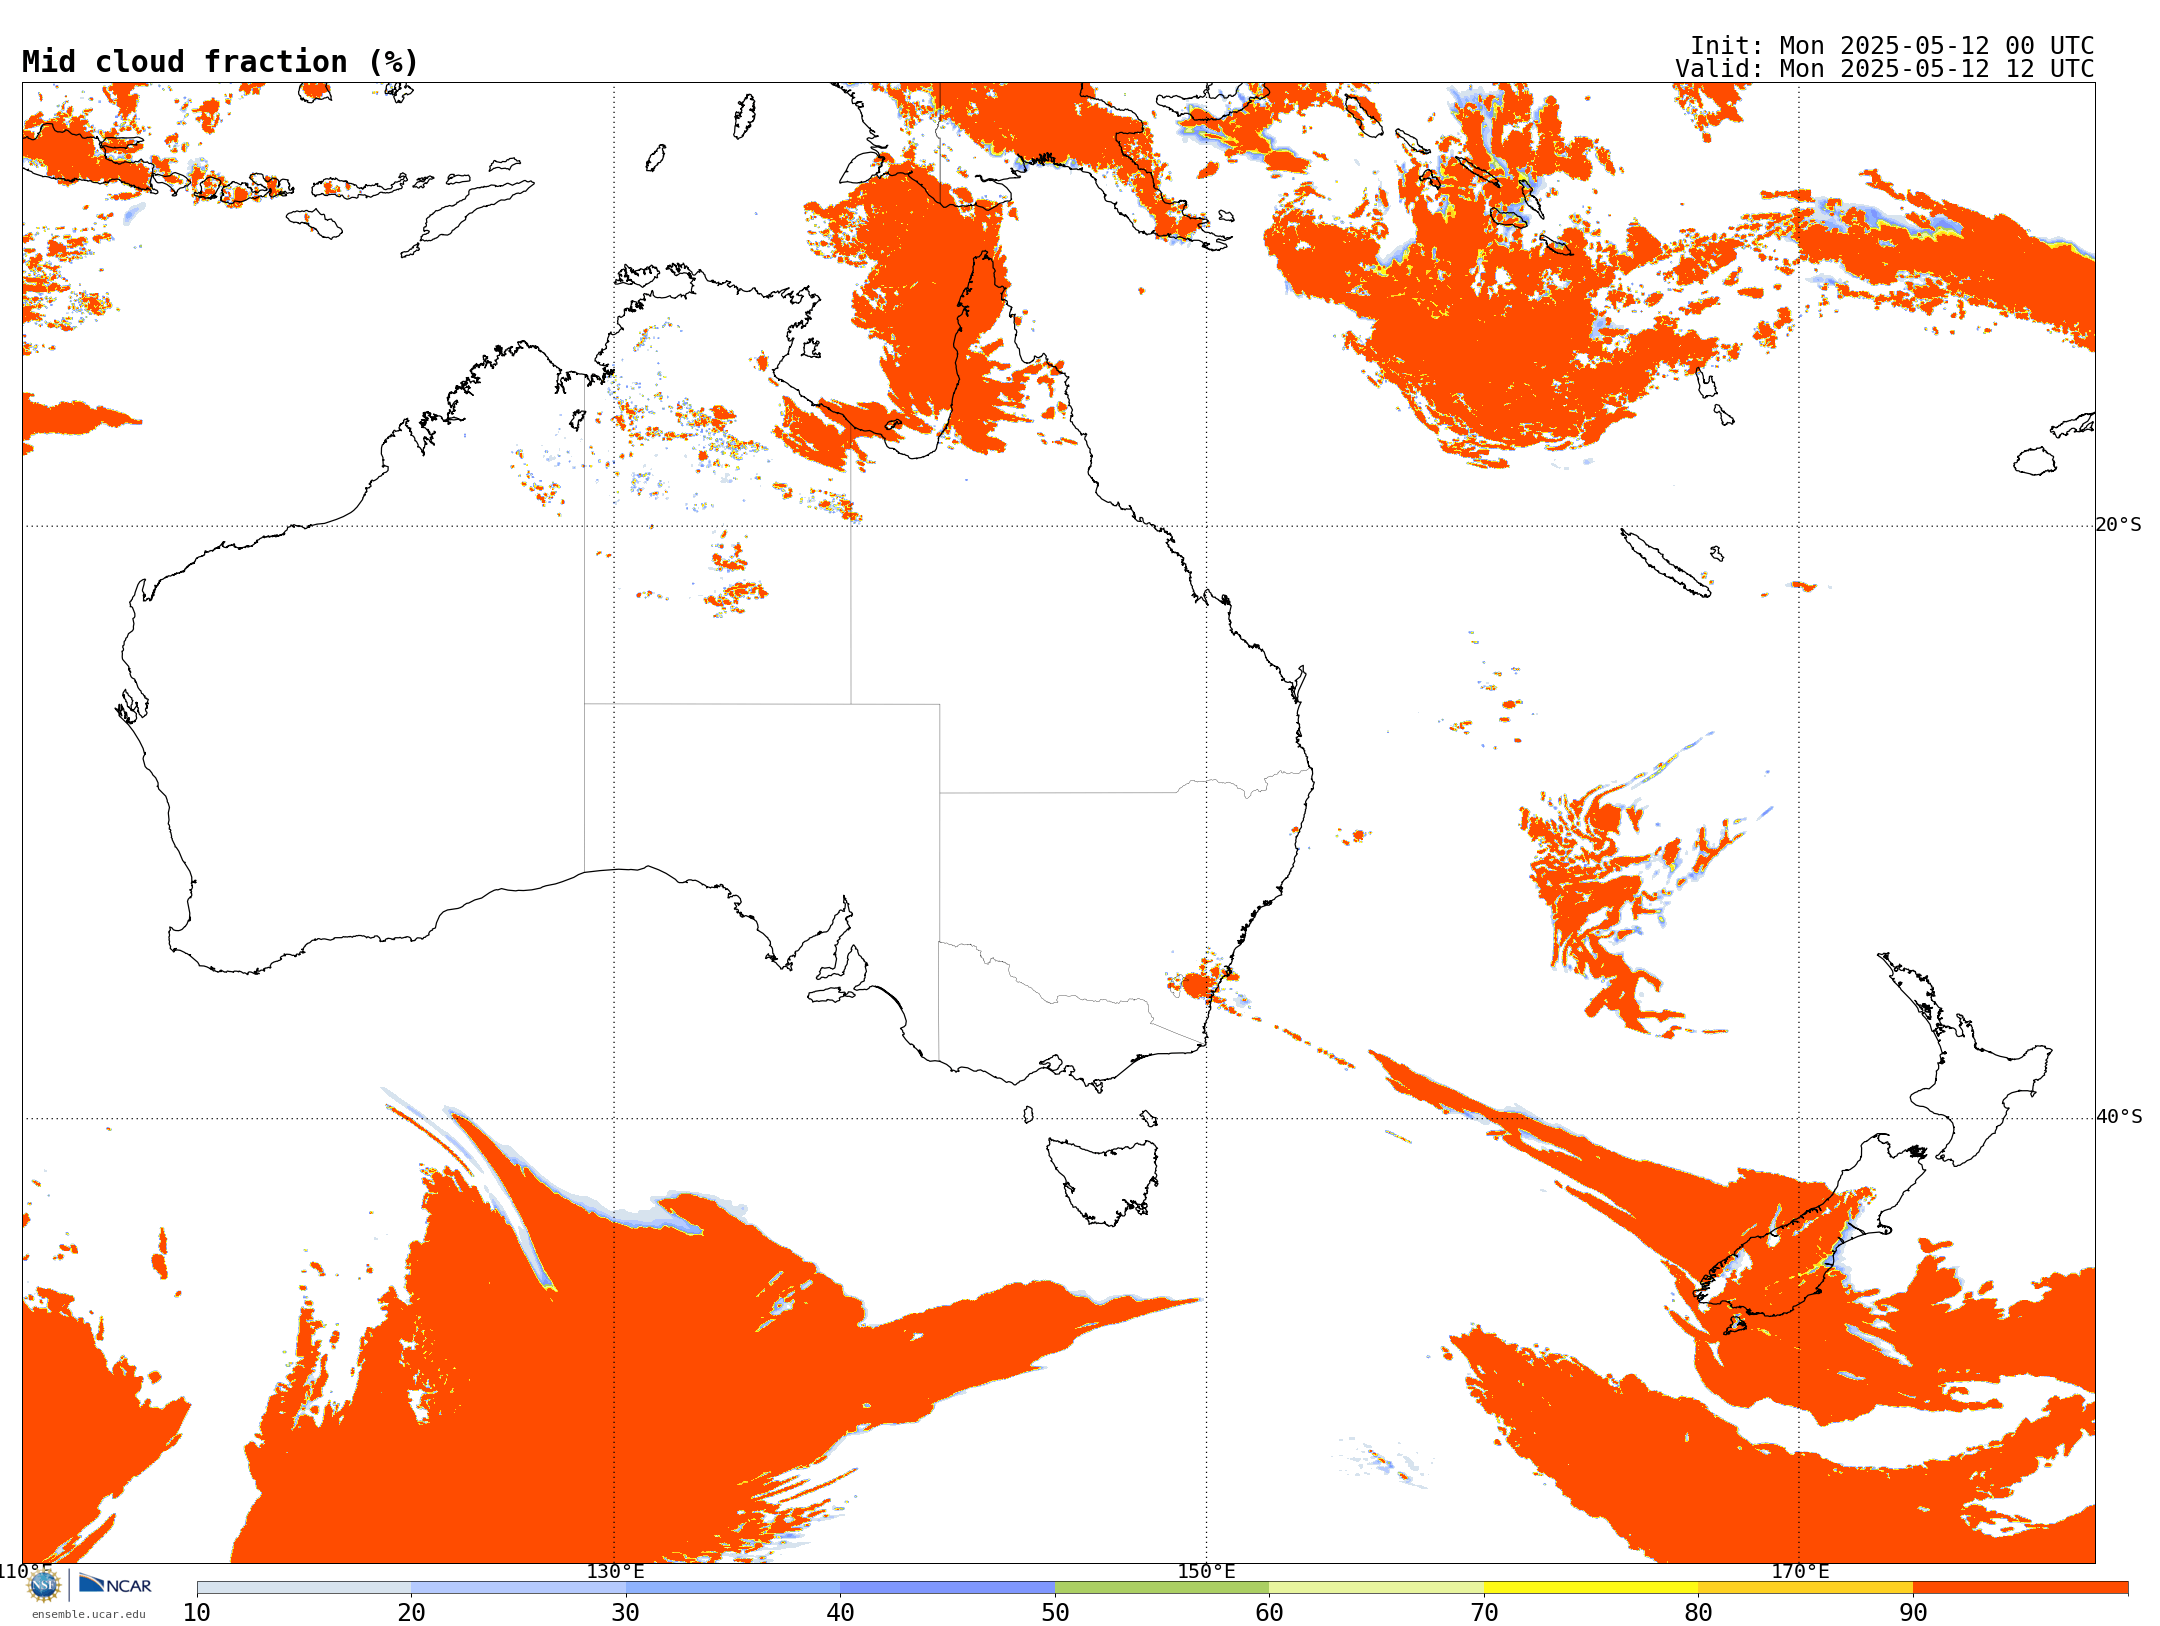Click the 'Mid cloud fraction (%)' title
The height and width of the screenshot is (1626, 2160).
220,62
